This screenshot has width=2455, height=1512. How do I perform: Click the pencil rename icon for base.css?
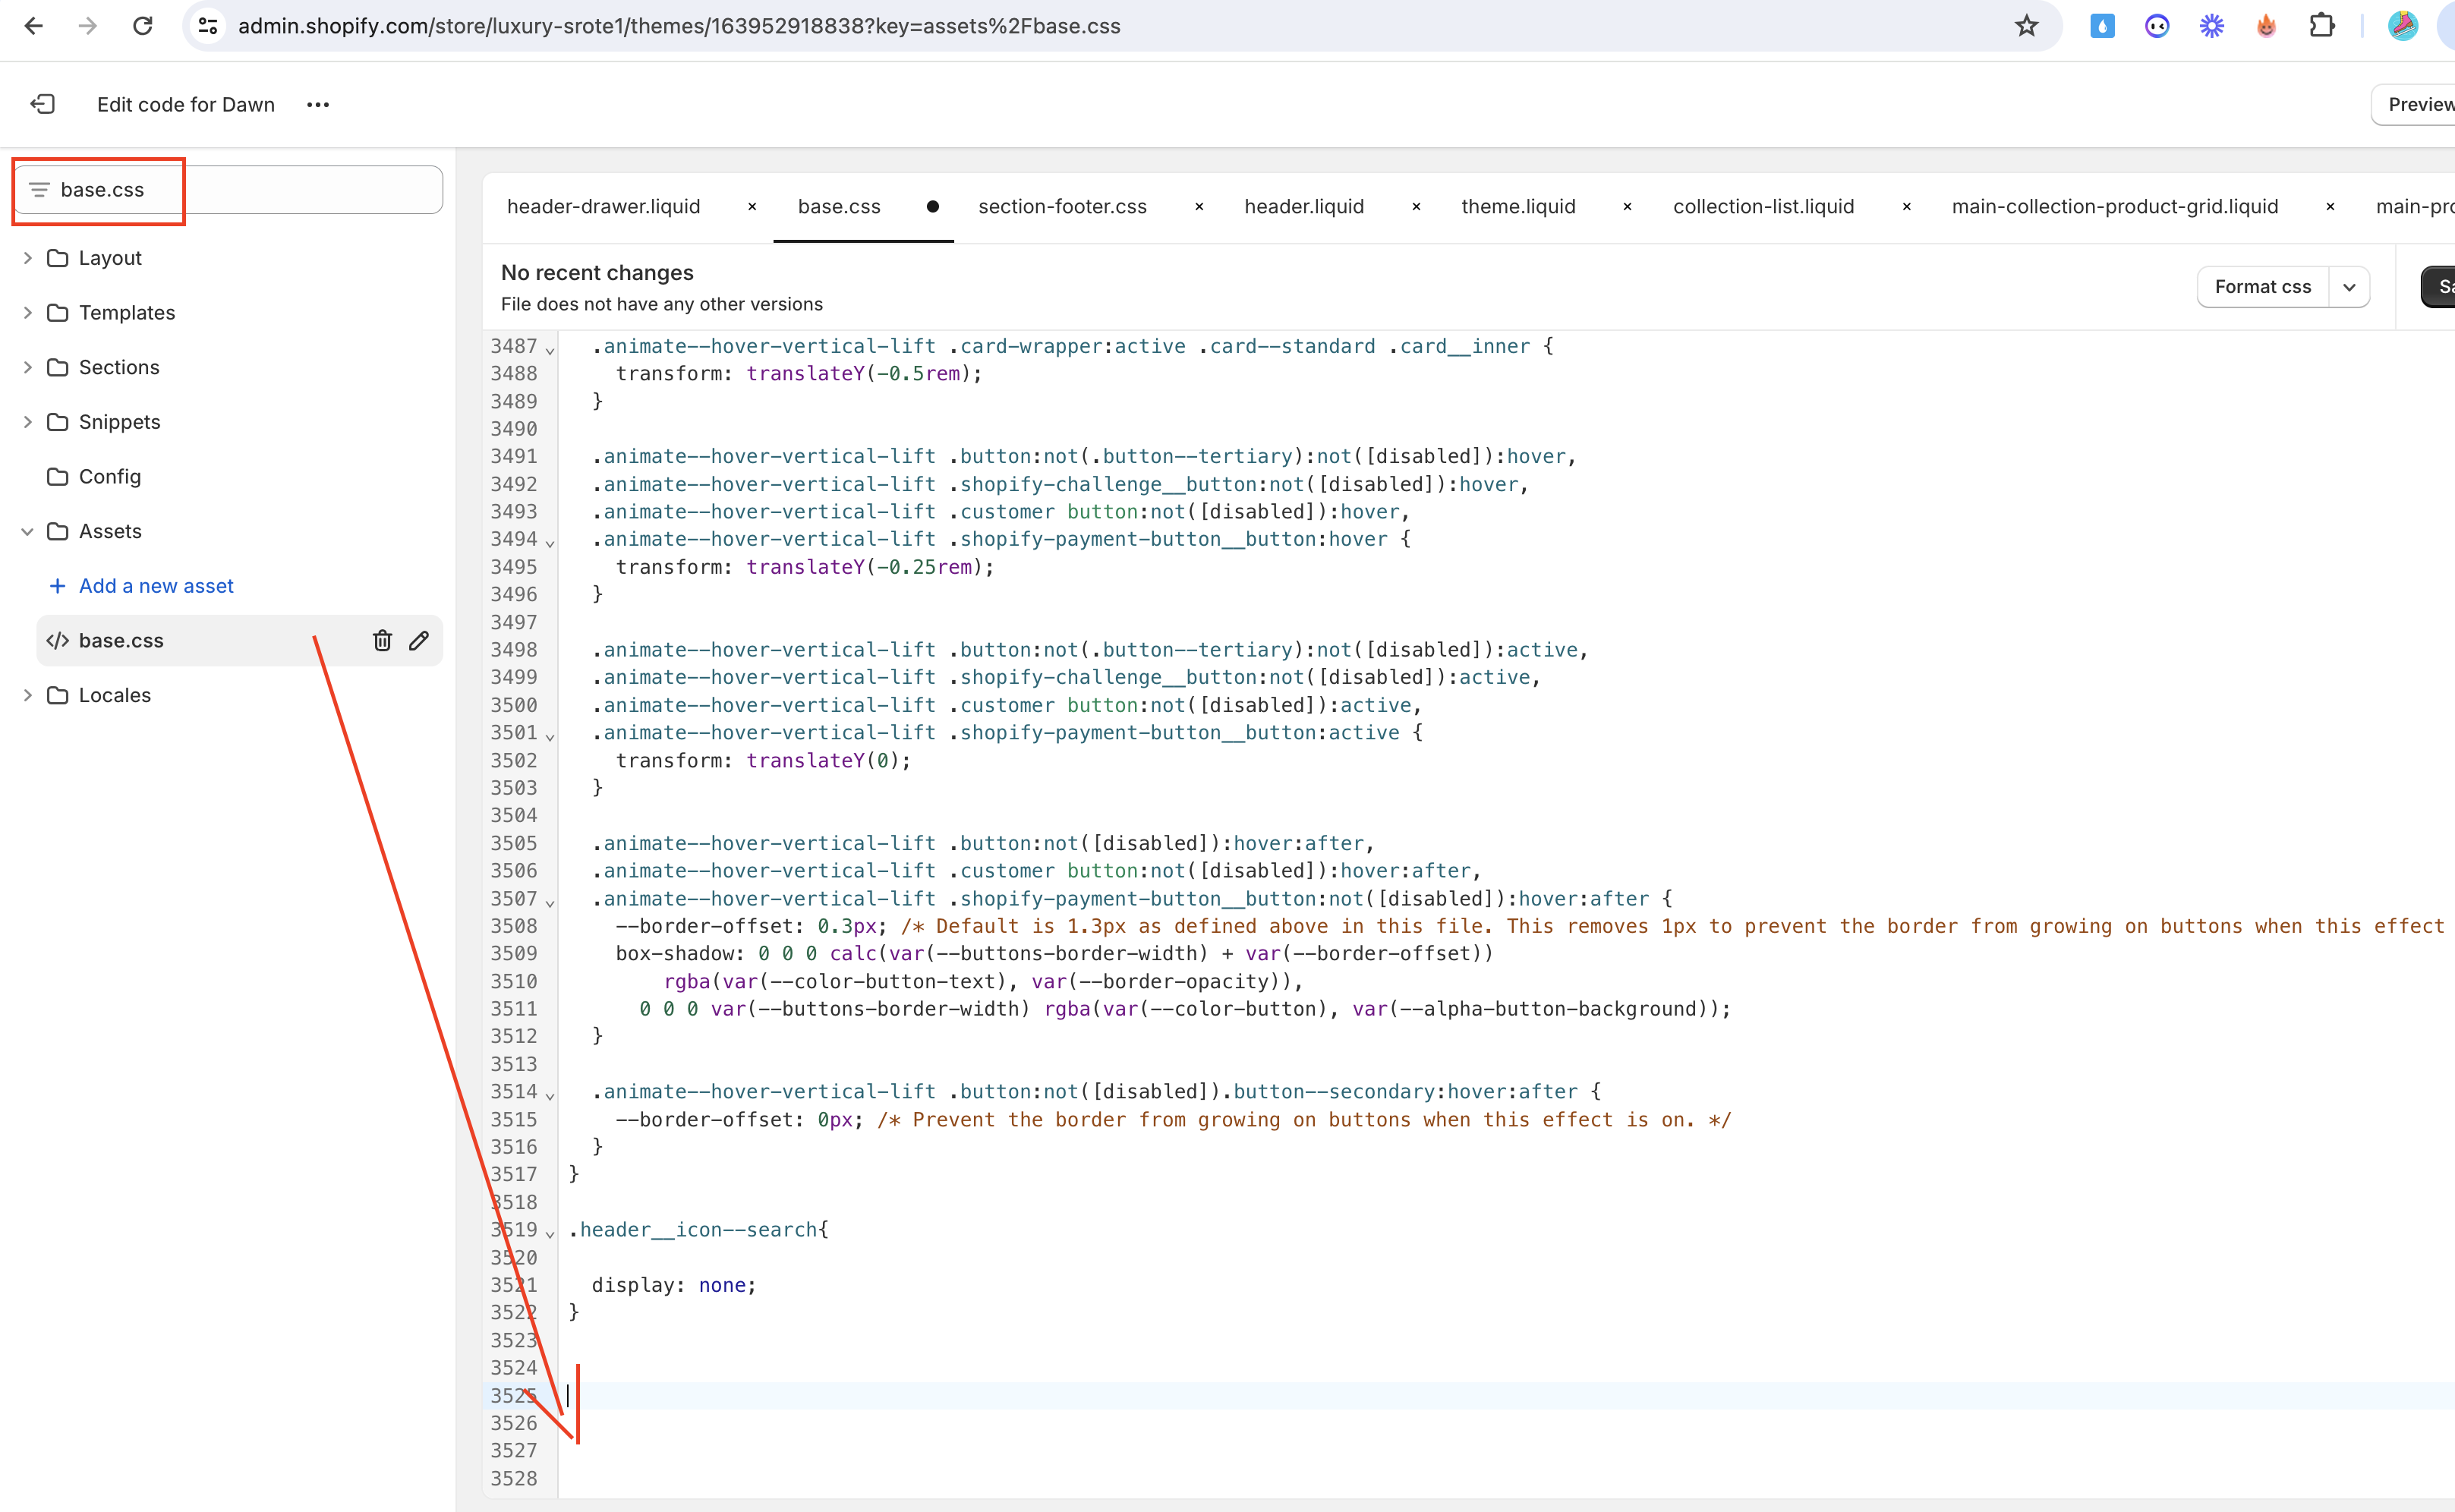pos(419,640)
